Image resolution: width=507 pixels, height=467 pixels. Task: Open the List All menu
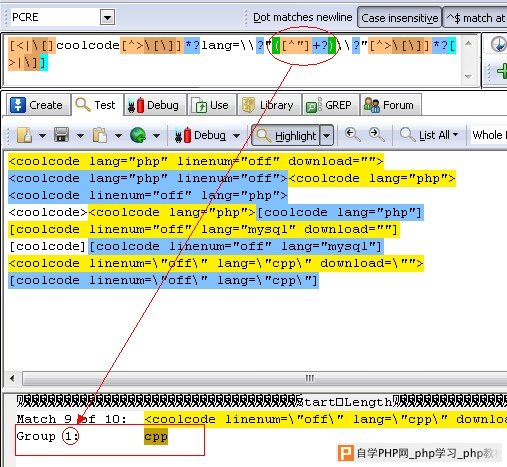429,135
